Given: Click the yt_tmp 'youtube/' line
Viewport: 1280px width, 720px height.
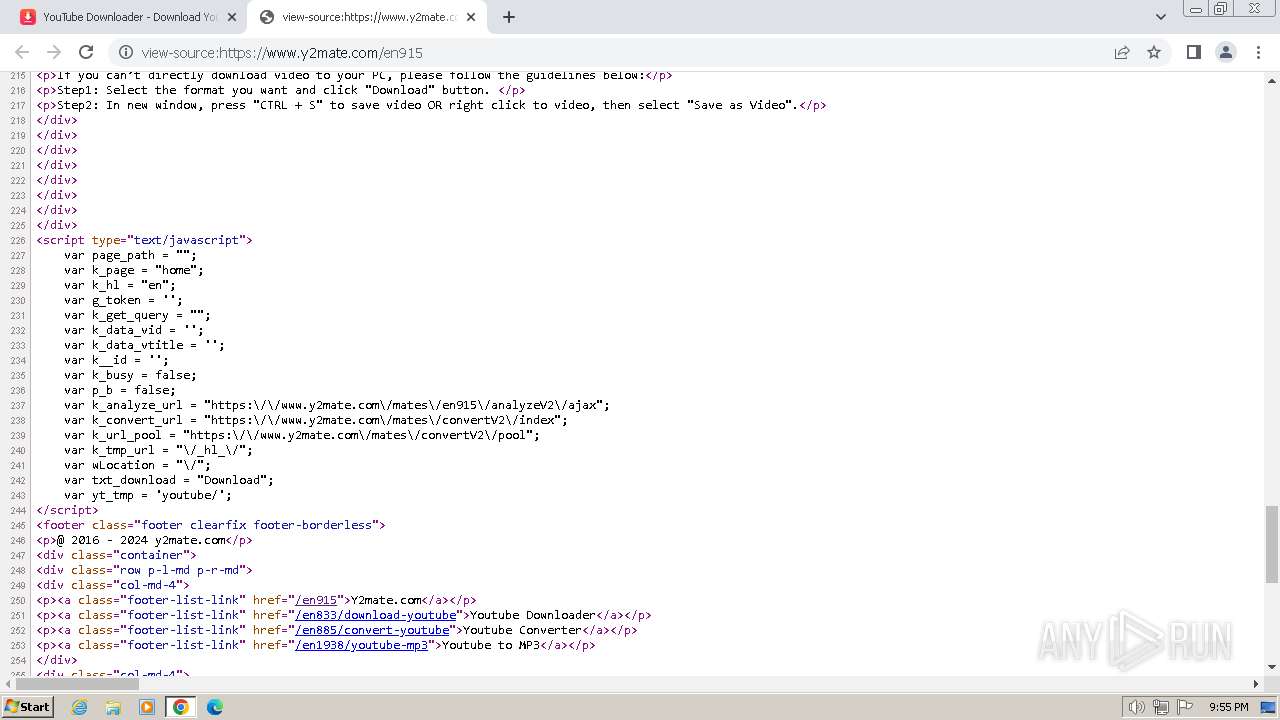Looking at the screenshot, I should (x=148, y=495).
